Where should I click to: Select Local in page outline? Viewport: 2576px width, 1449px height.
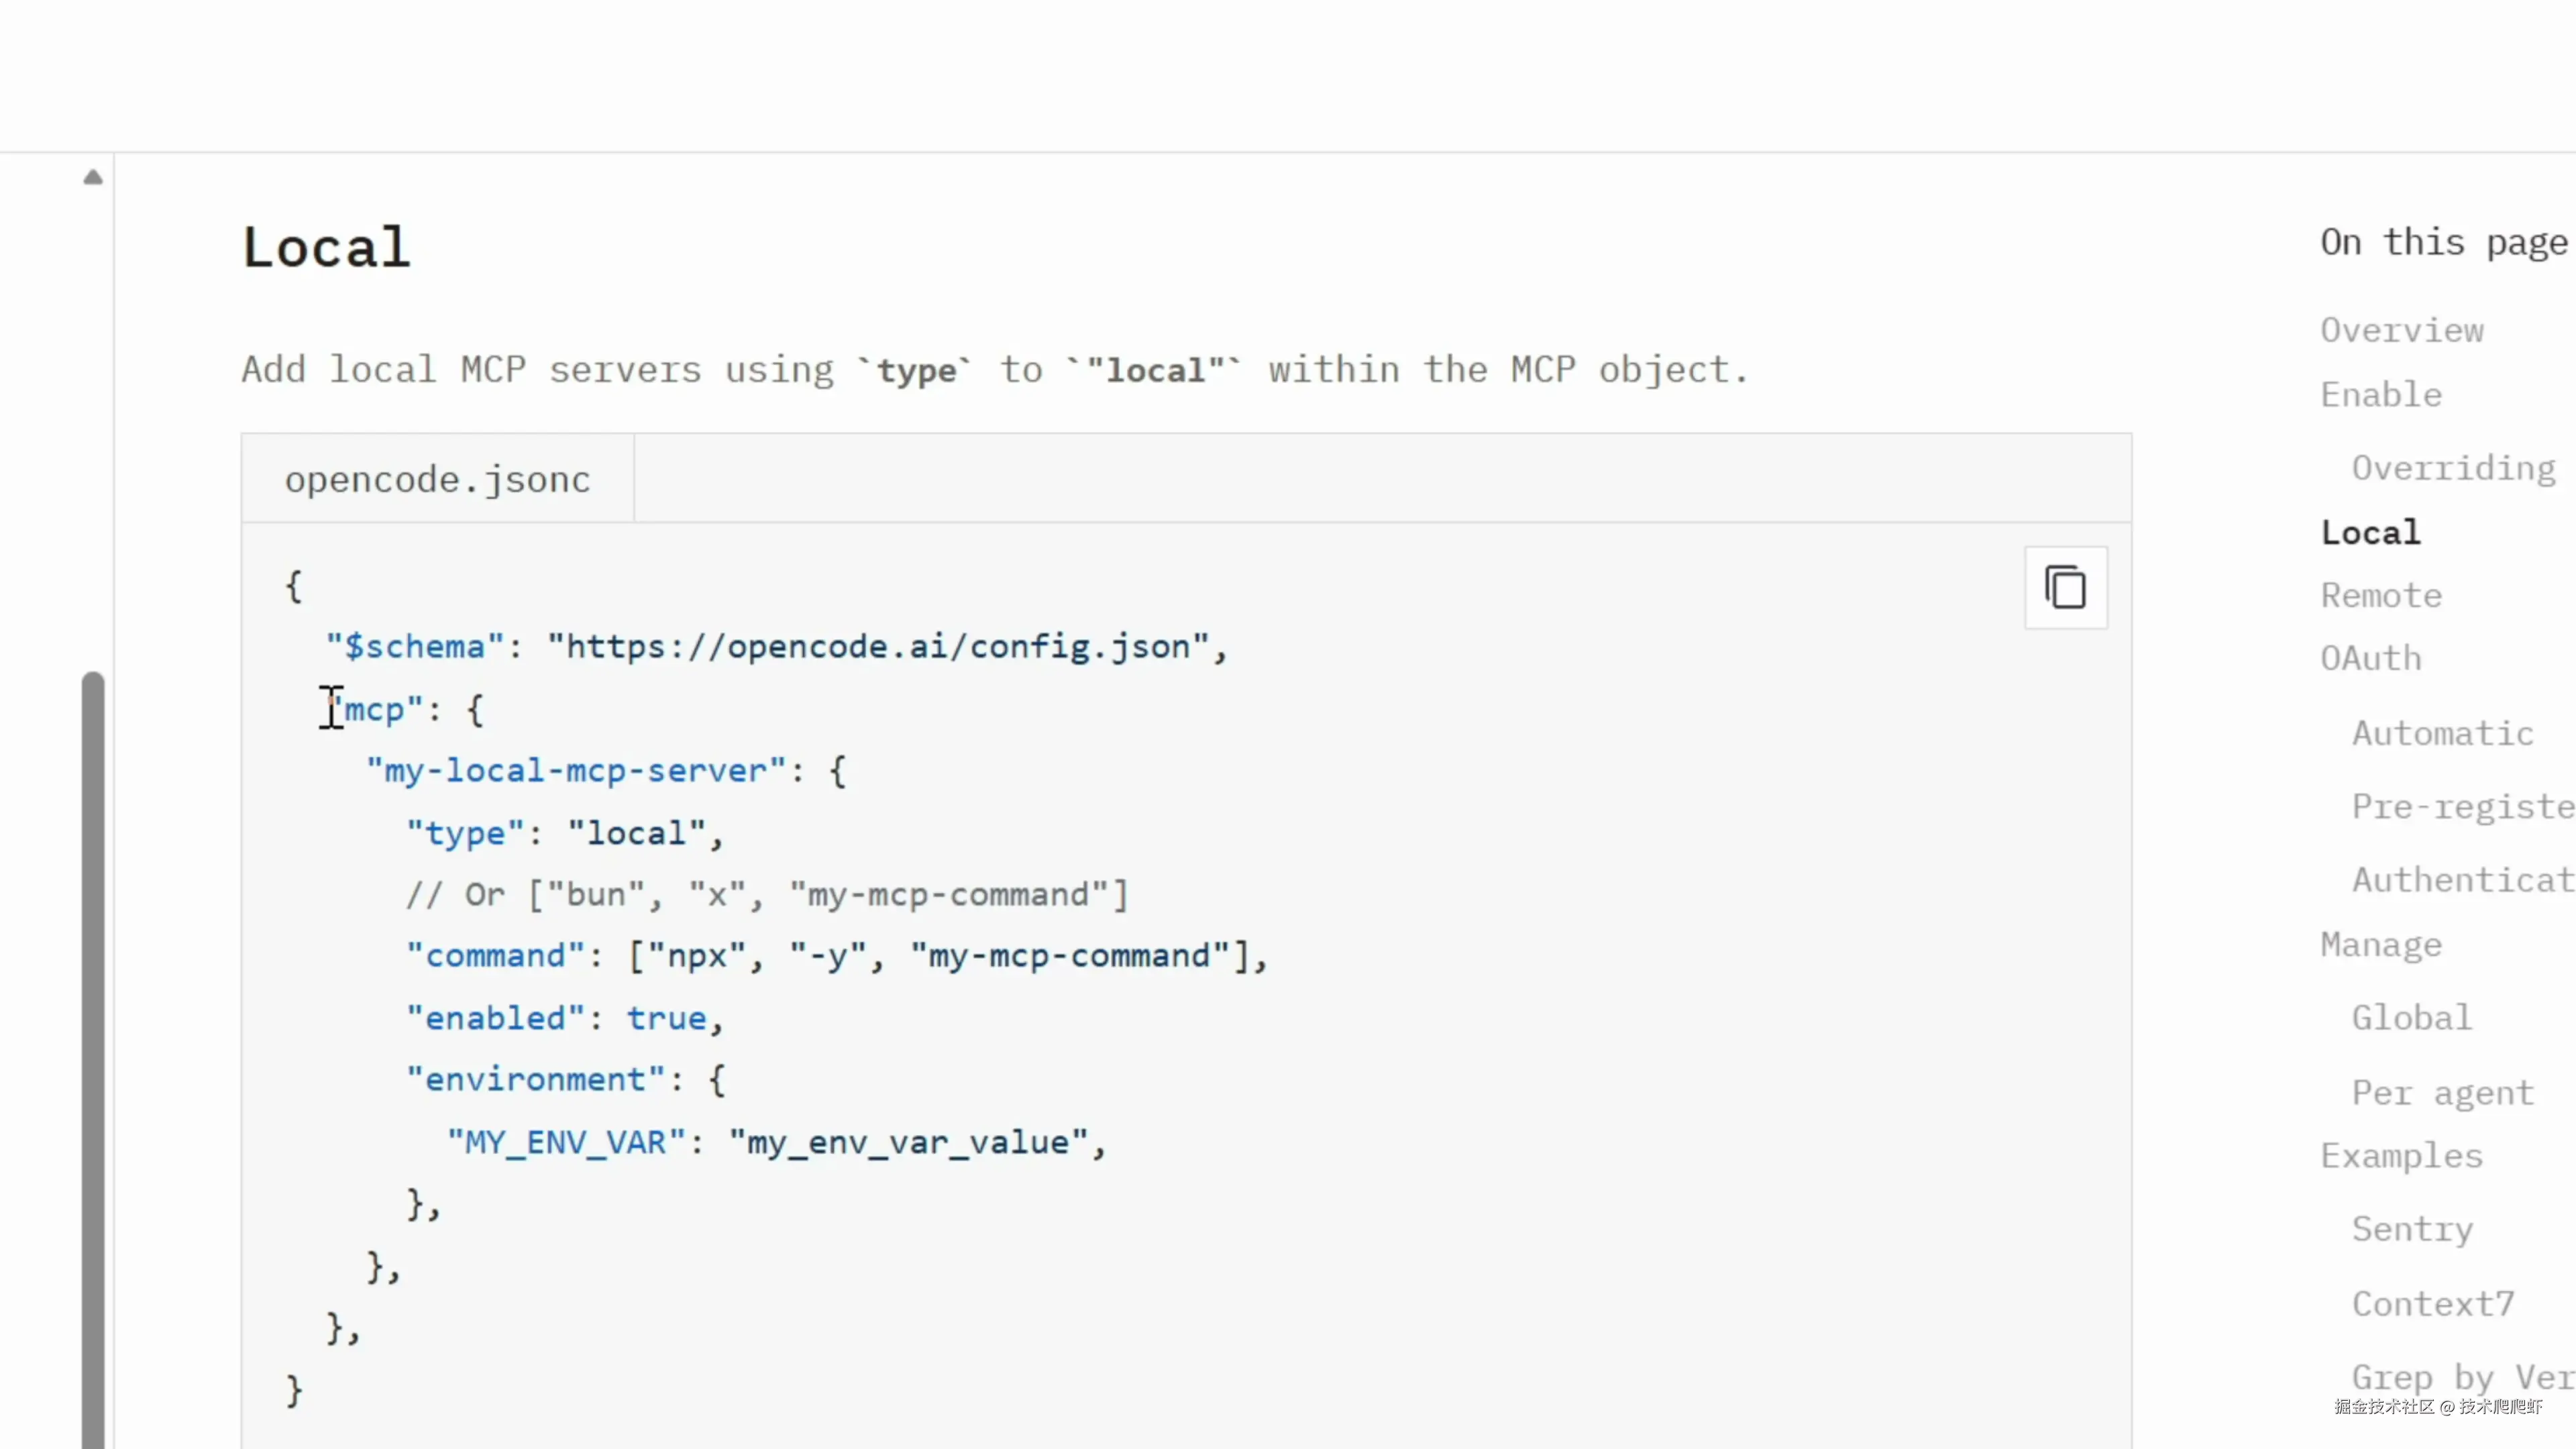click(2370, 532)
